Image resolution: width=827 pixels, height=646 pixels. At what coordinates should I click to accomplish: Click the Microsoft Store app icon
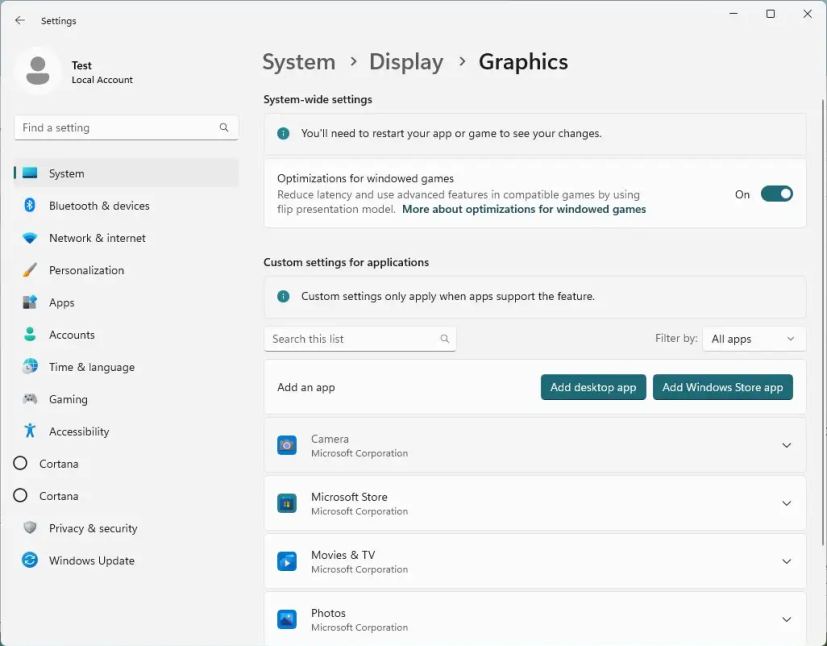[x=287, y=503]
